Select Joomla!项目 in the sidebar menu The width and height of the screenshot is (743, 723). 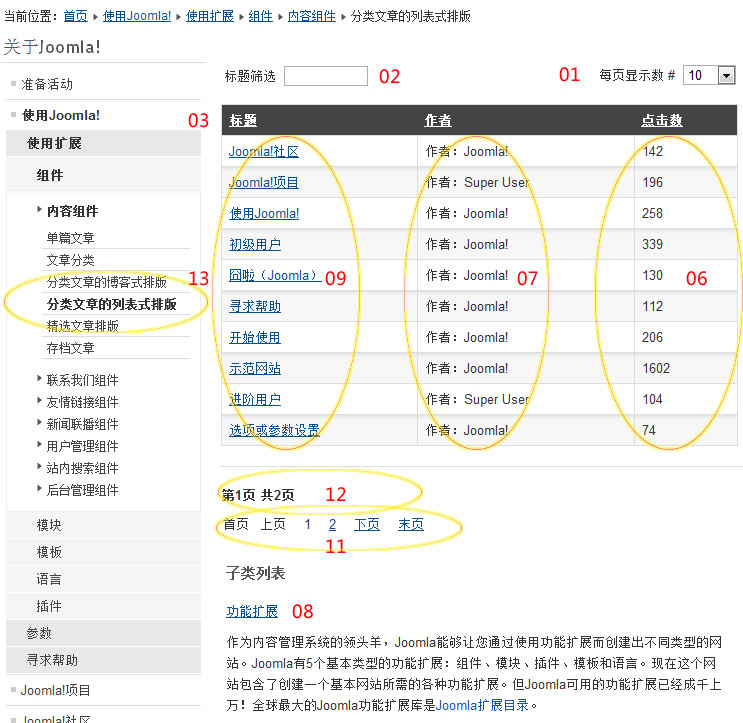tap(55, 690)
